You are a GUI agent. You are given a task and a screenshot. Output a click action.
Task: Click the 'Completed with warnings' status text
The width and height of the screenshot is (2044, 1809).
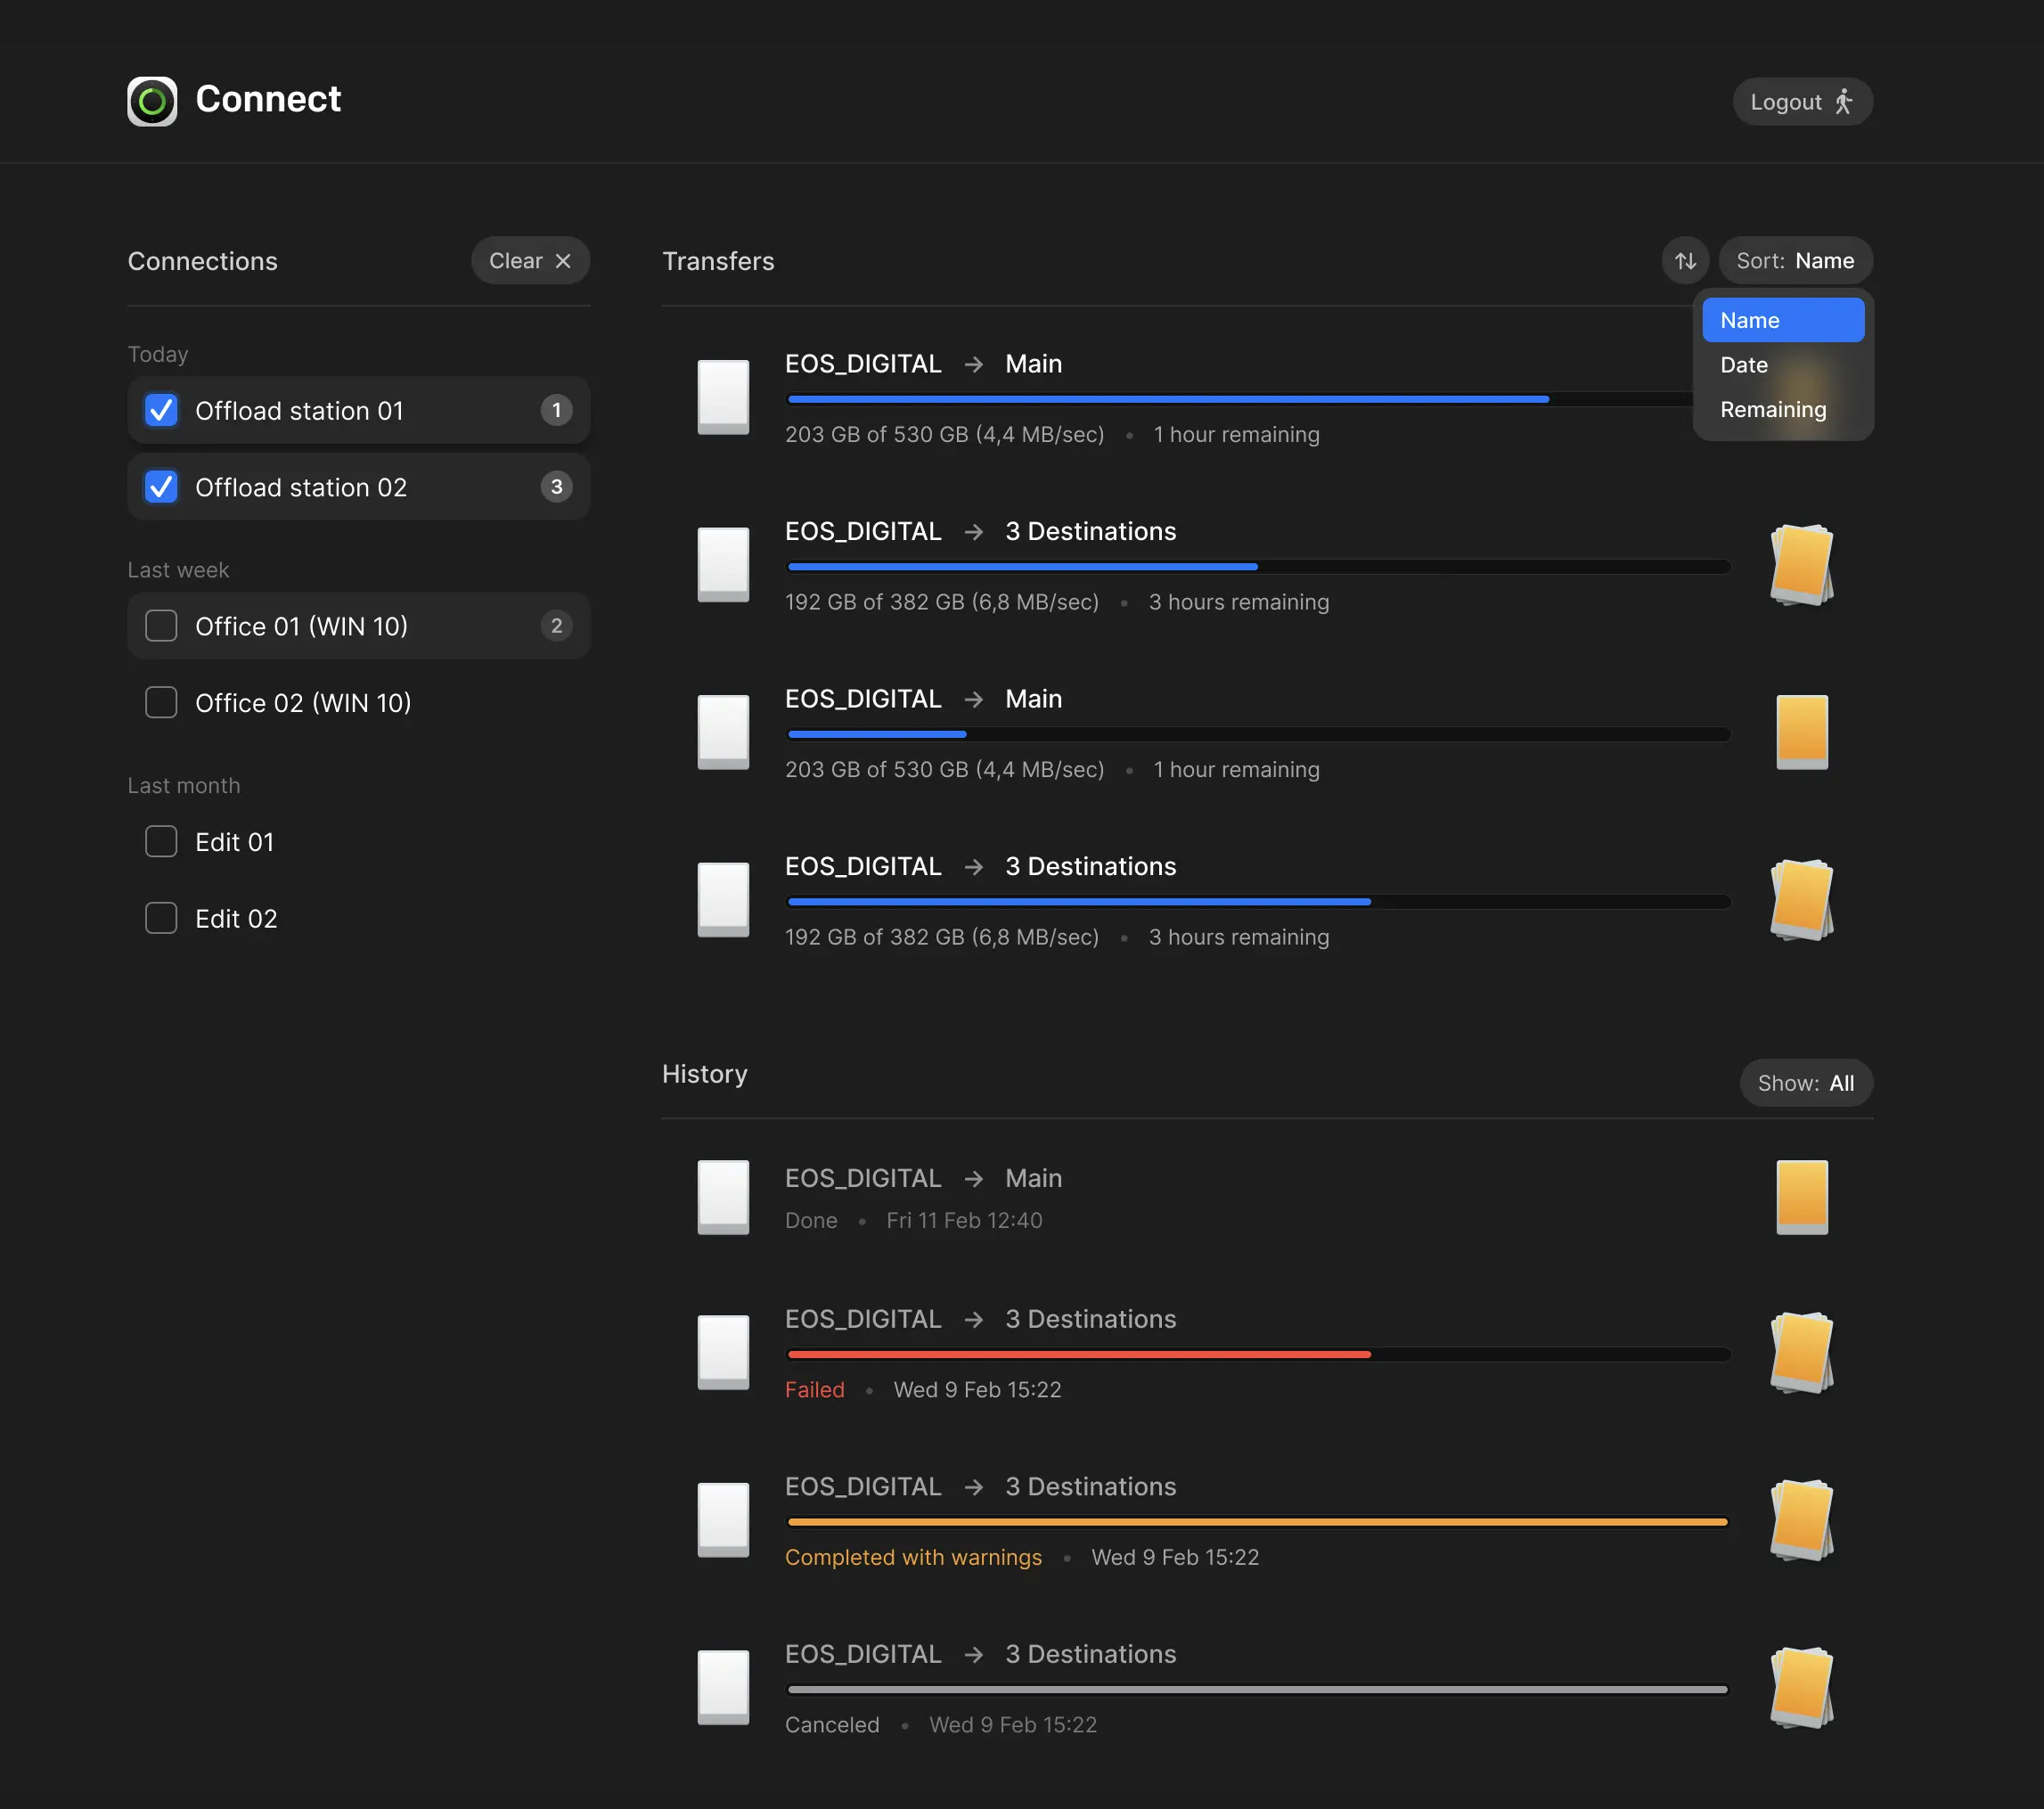pyautogui.click(x=913, y=1557)
